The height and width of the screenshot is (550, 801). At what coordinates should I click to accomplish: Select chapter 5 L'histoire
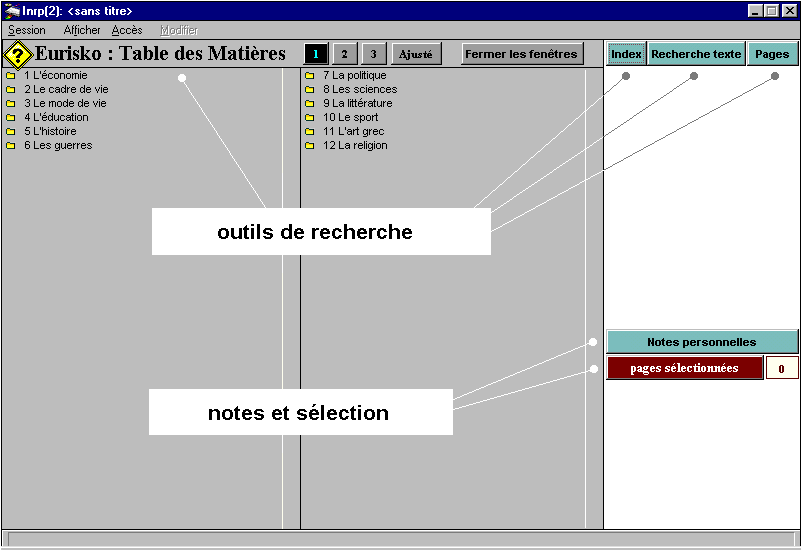pyautogui.click(x=50, y=131)
